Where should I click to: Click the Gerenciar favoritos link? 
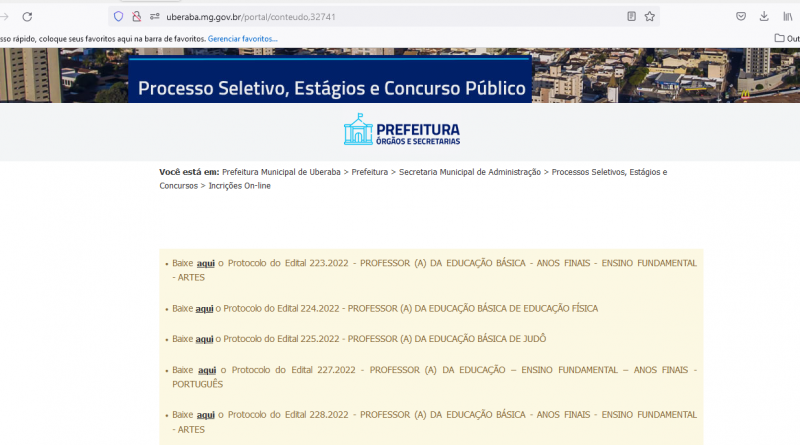tap(243, 39)
